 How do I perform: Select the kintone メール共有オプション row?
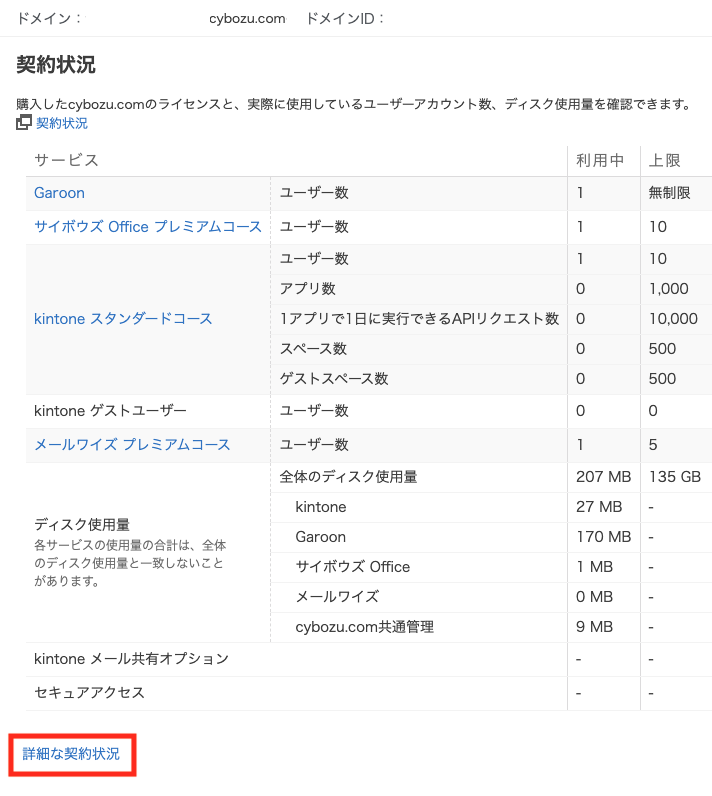coord(131,659)
